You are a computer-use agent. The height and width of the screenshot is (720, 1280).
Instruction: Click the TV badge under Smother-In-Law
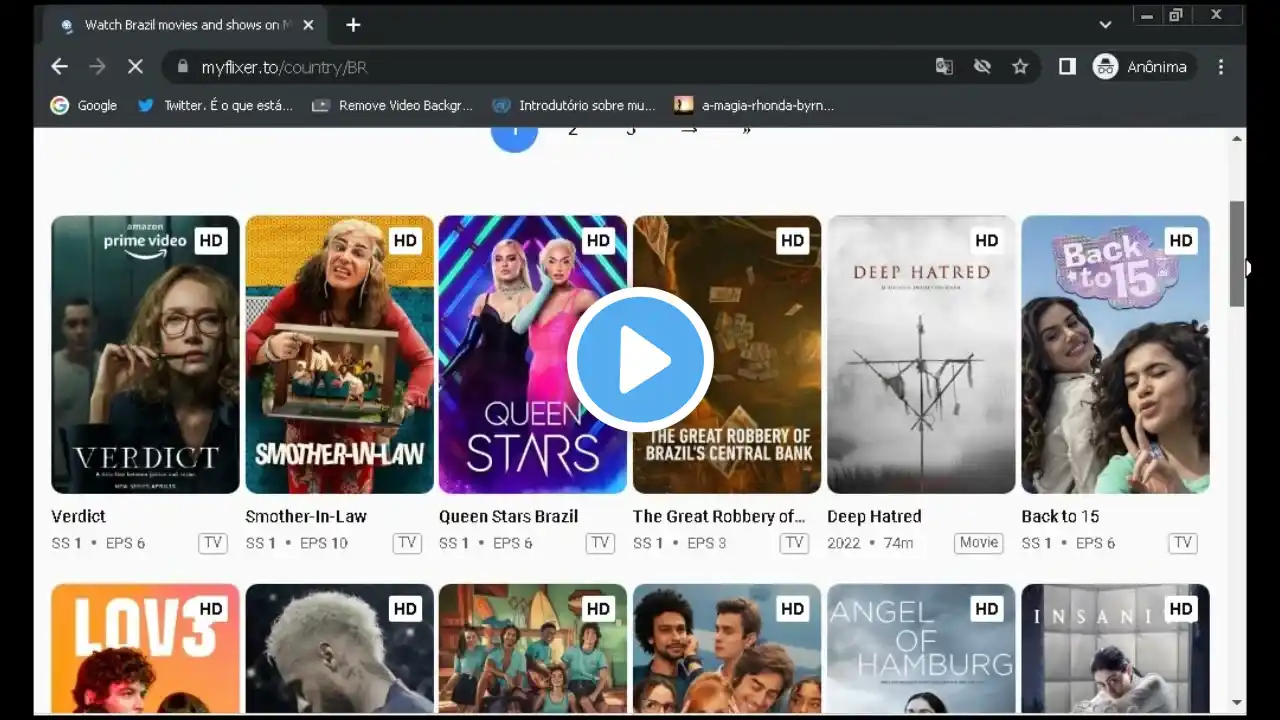point(406,543)
